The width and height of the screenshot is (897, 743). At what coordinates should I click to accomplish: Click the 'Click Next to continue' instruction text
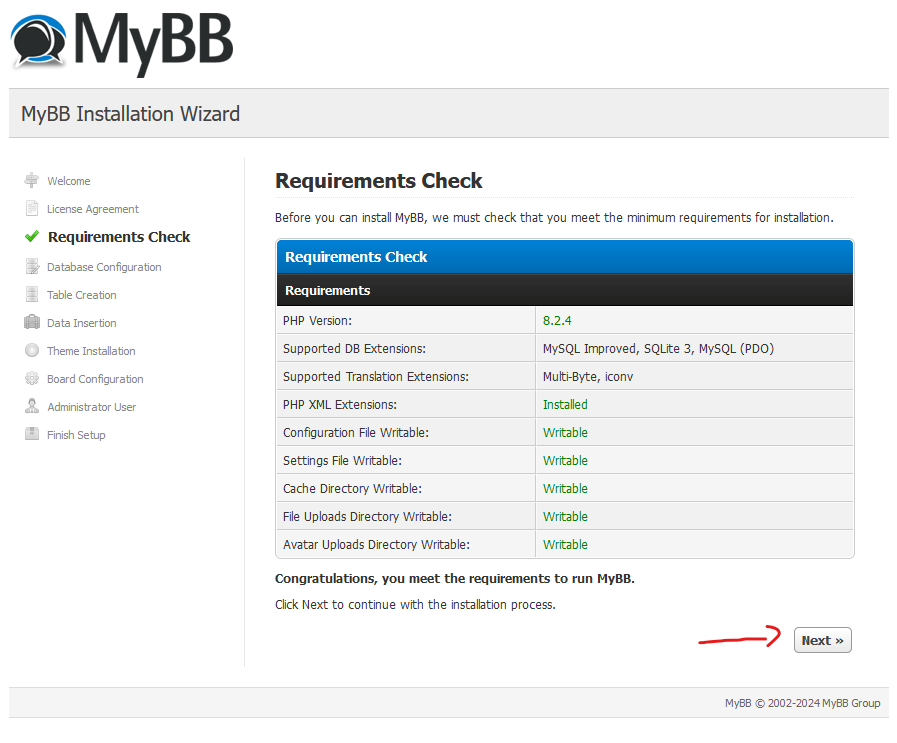click(415, 605)
